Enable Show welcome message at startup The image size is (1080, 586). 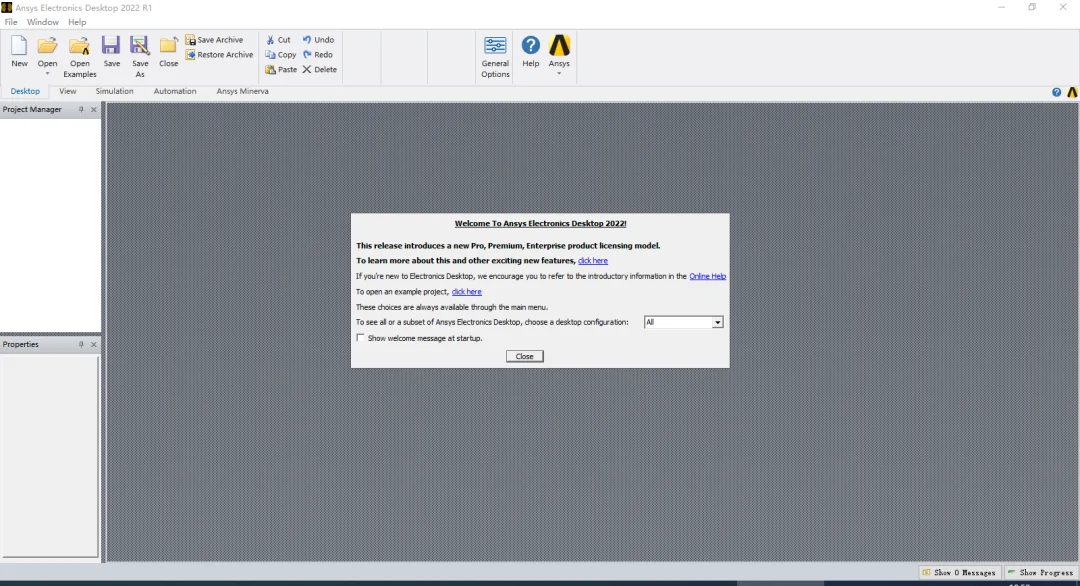point(360,338)
